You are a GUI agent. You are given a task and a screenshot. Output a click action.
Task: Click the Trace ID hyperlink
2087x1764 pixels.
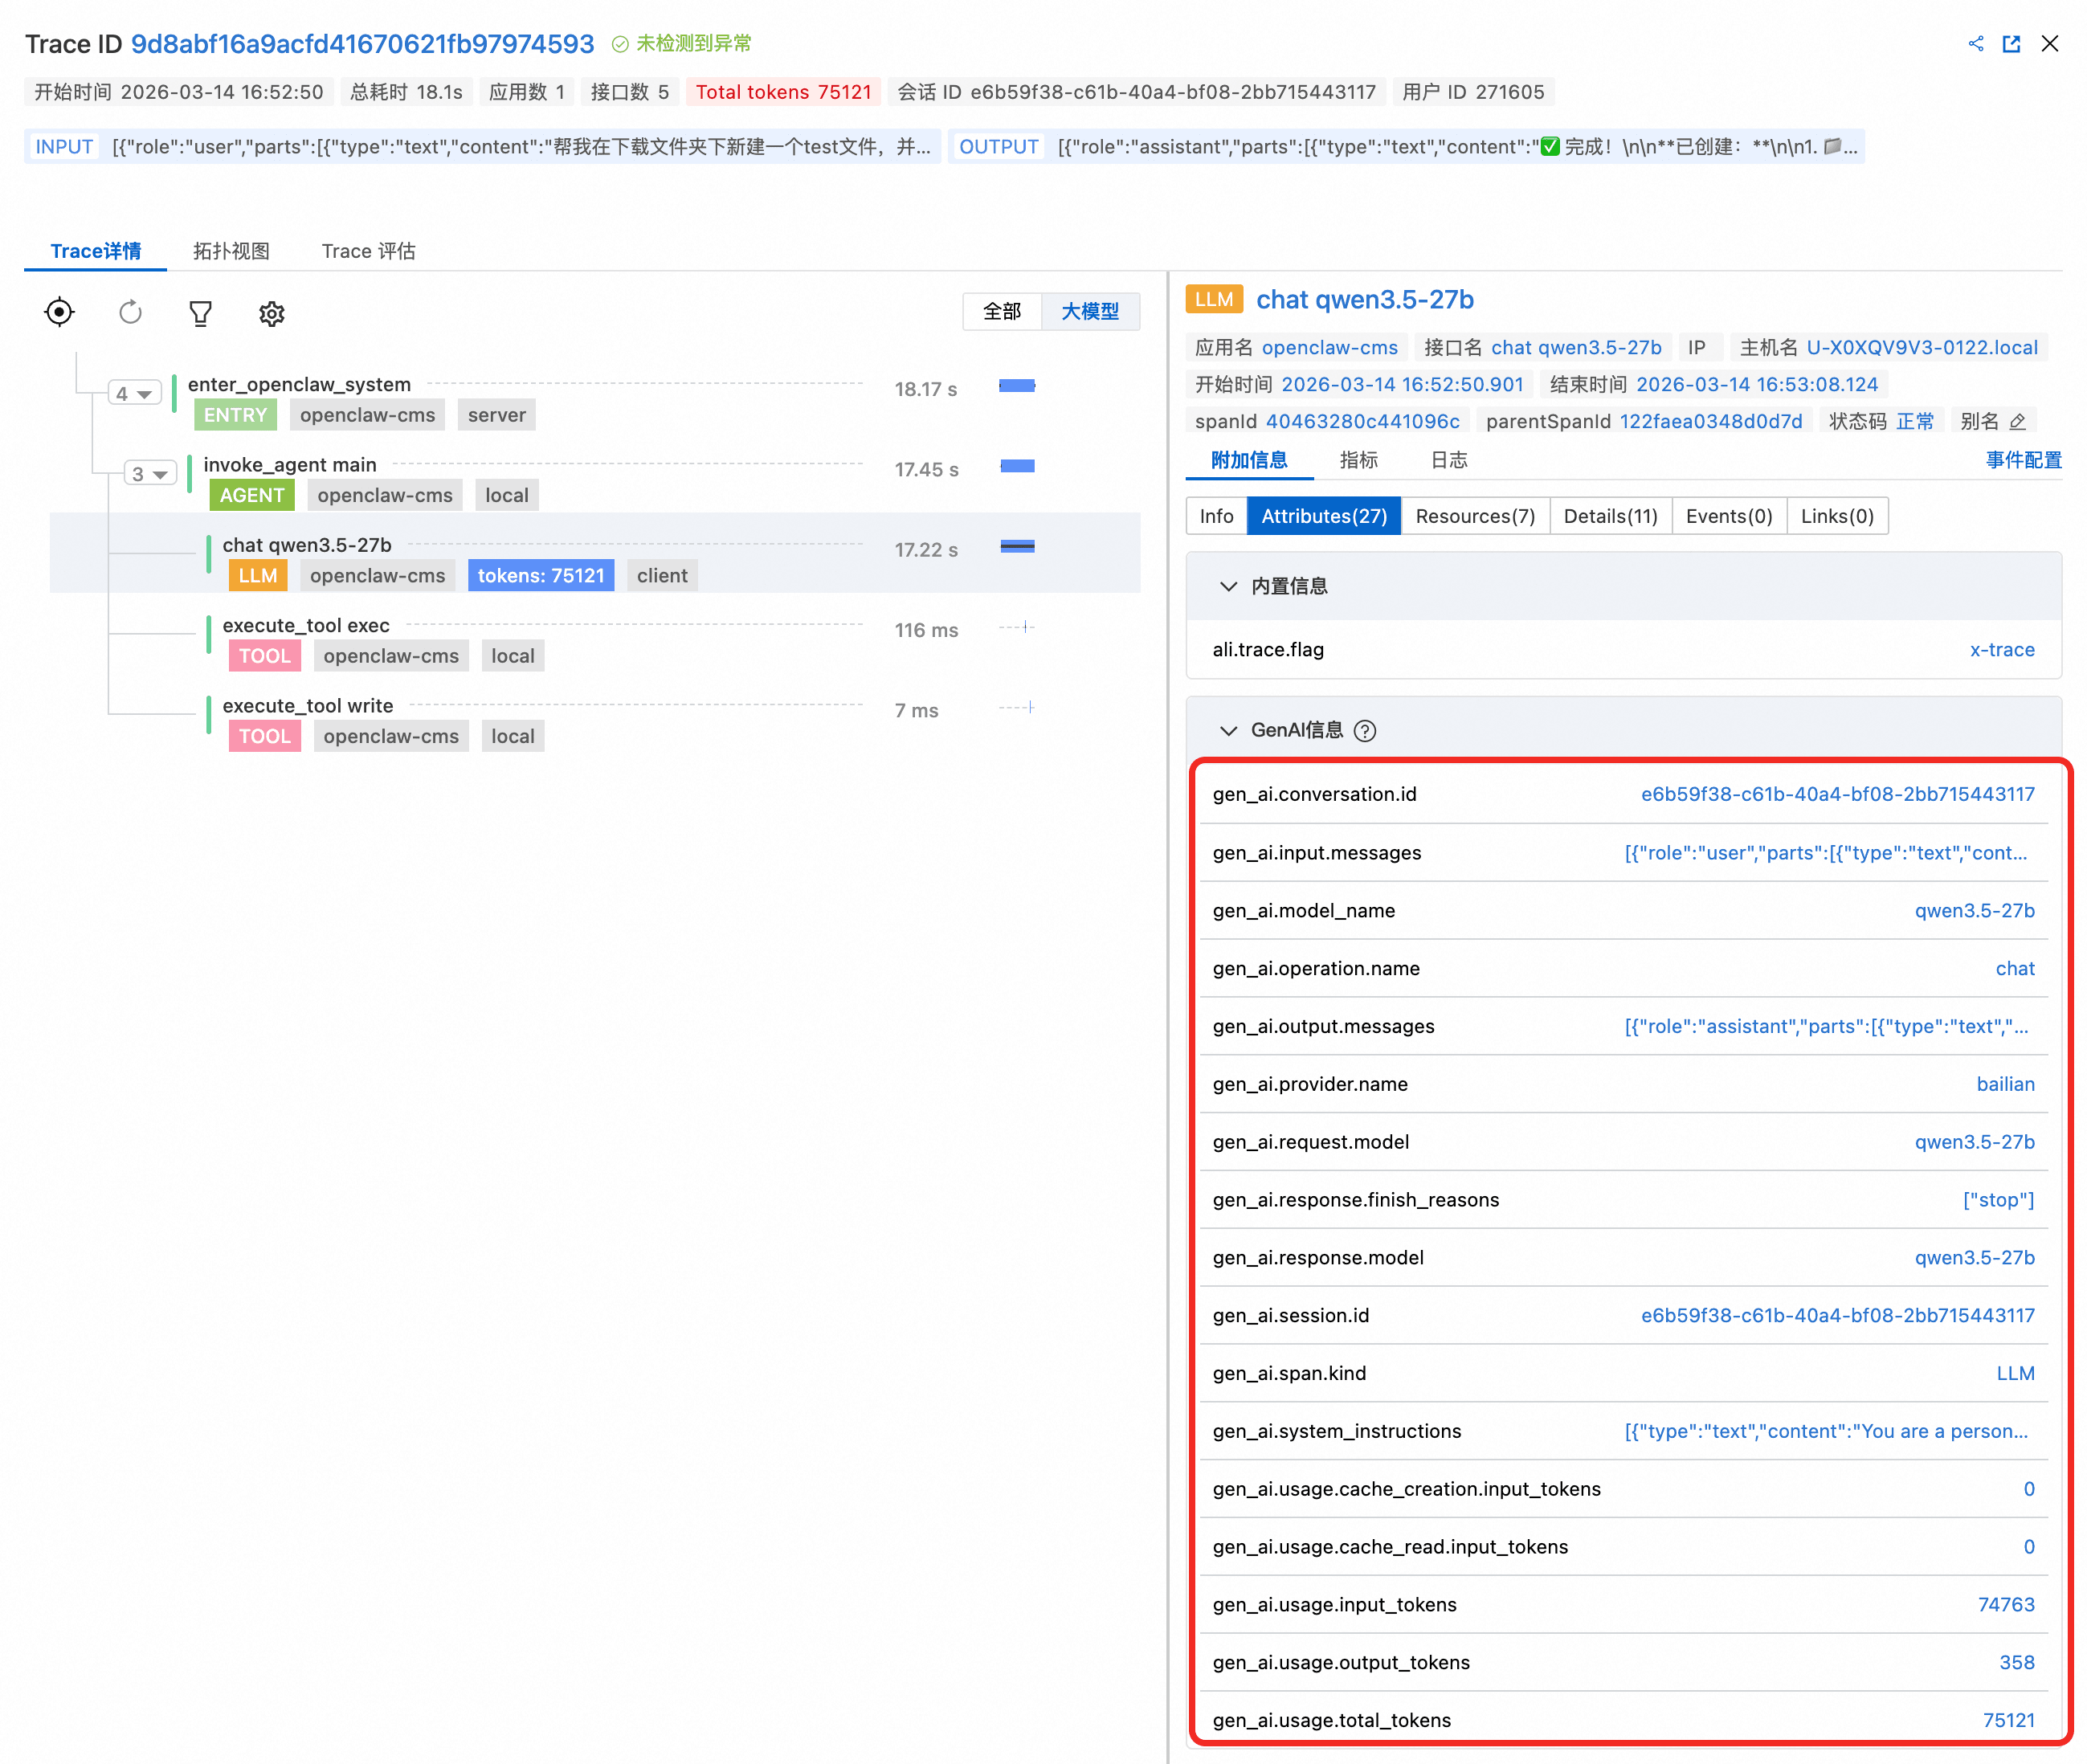362,44
